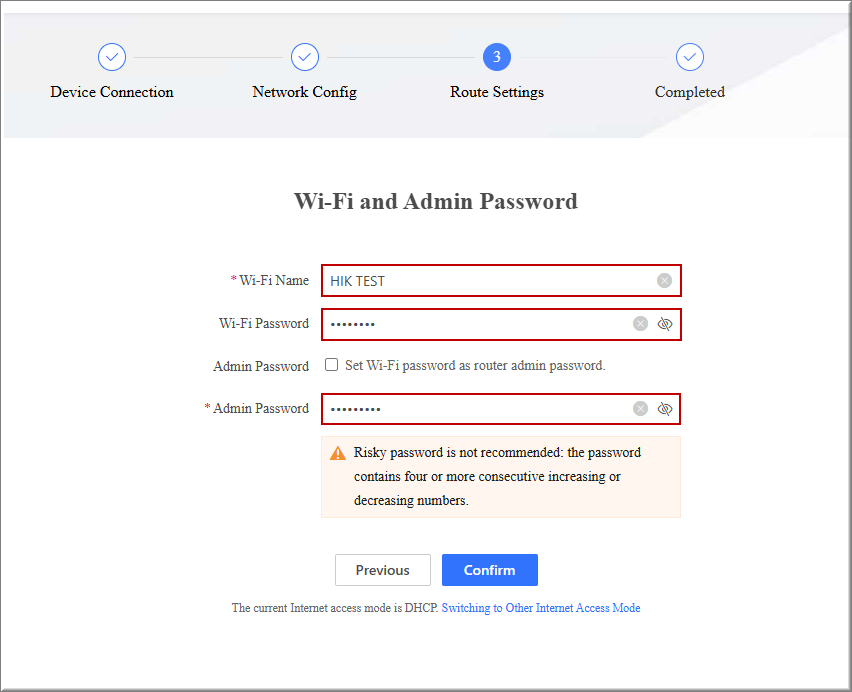Clear the Wi-Fi Name field text
This screenshot has width=852, height=692.
pyautogui.click(x=664, y=281)
